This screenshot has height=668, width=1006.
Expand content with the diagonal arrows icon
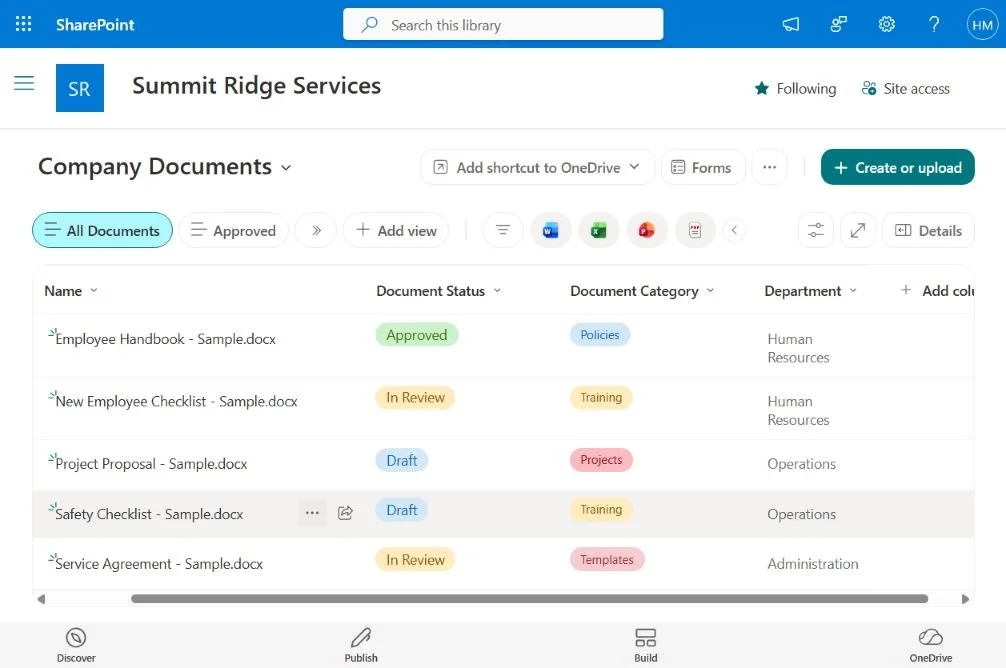[858, 230]
